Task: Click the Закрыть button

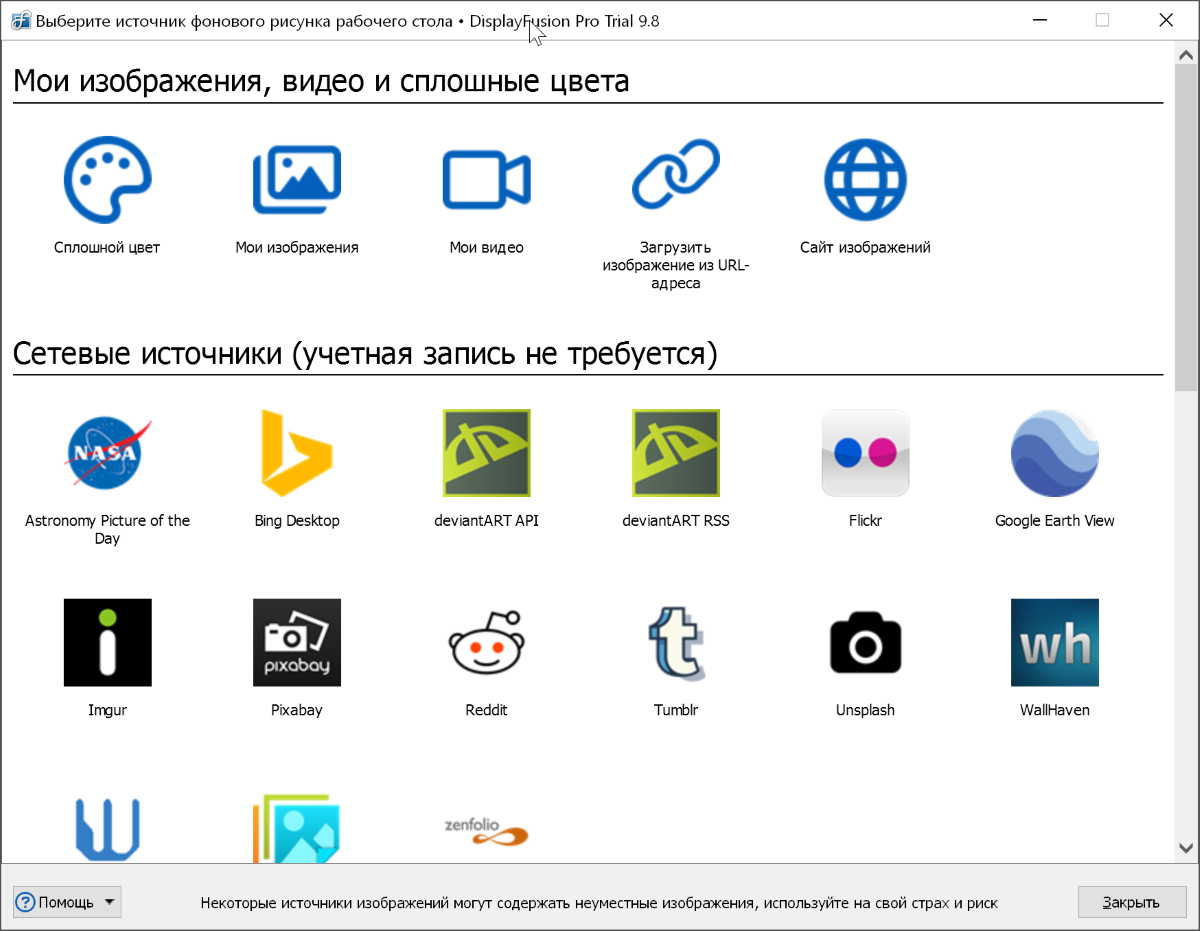Action: pyautogui.click(x=1131, y=902)
